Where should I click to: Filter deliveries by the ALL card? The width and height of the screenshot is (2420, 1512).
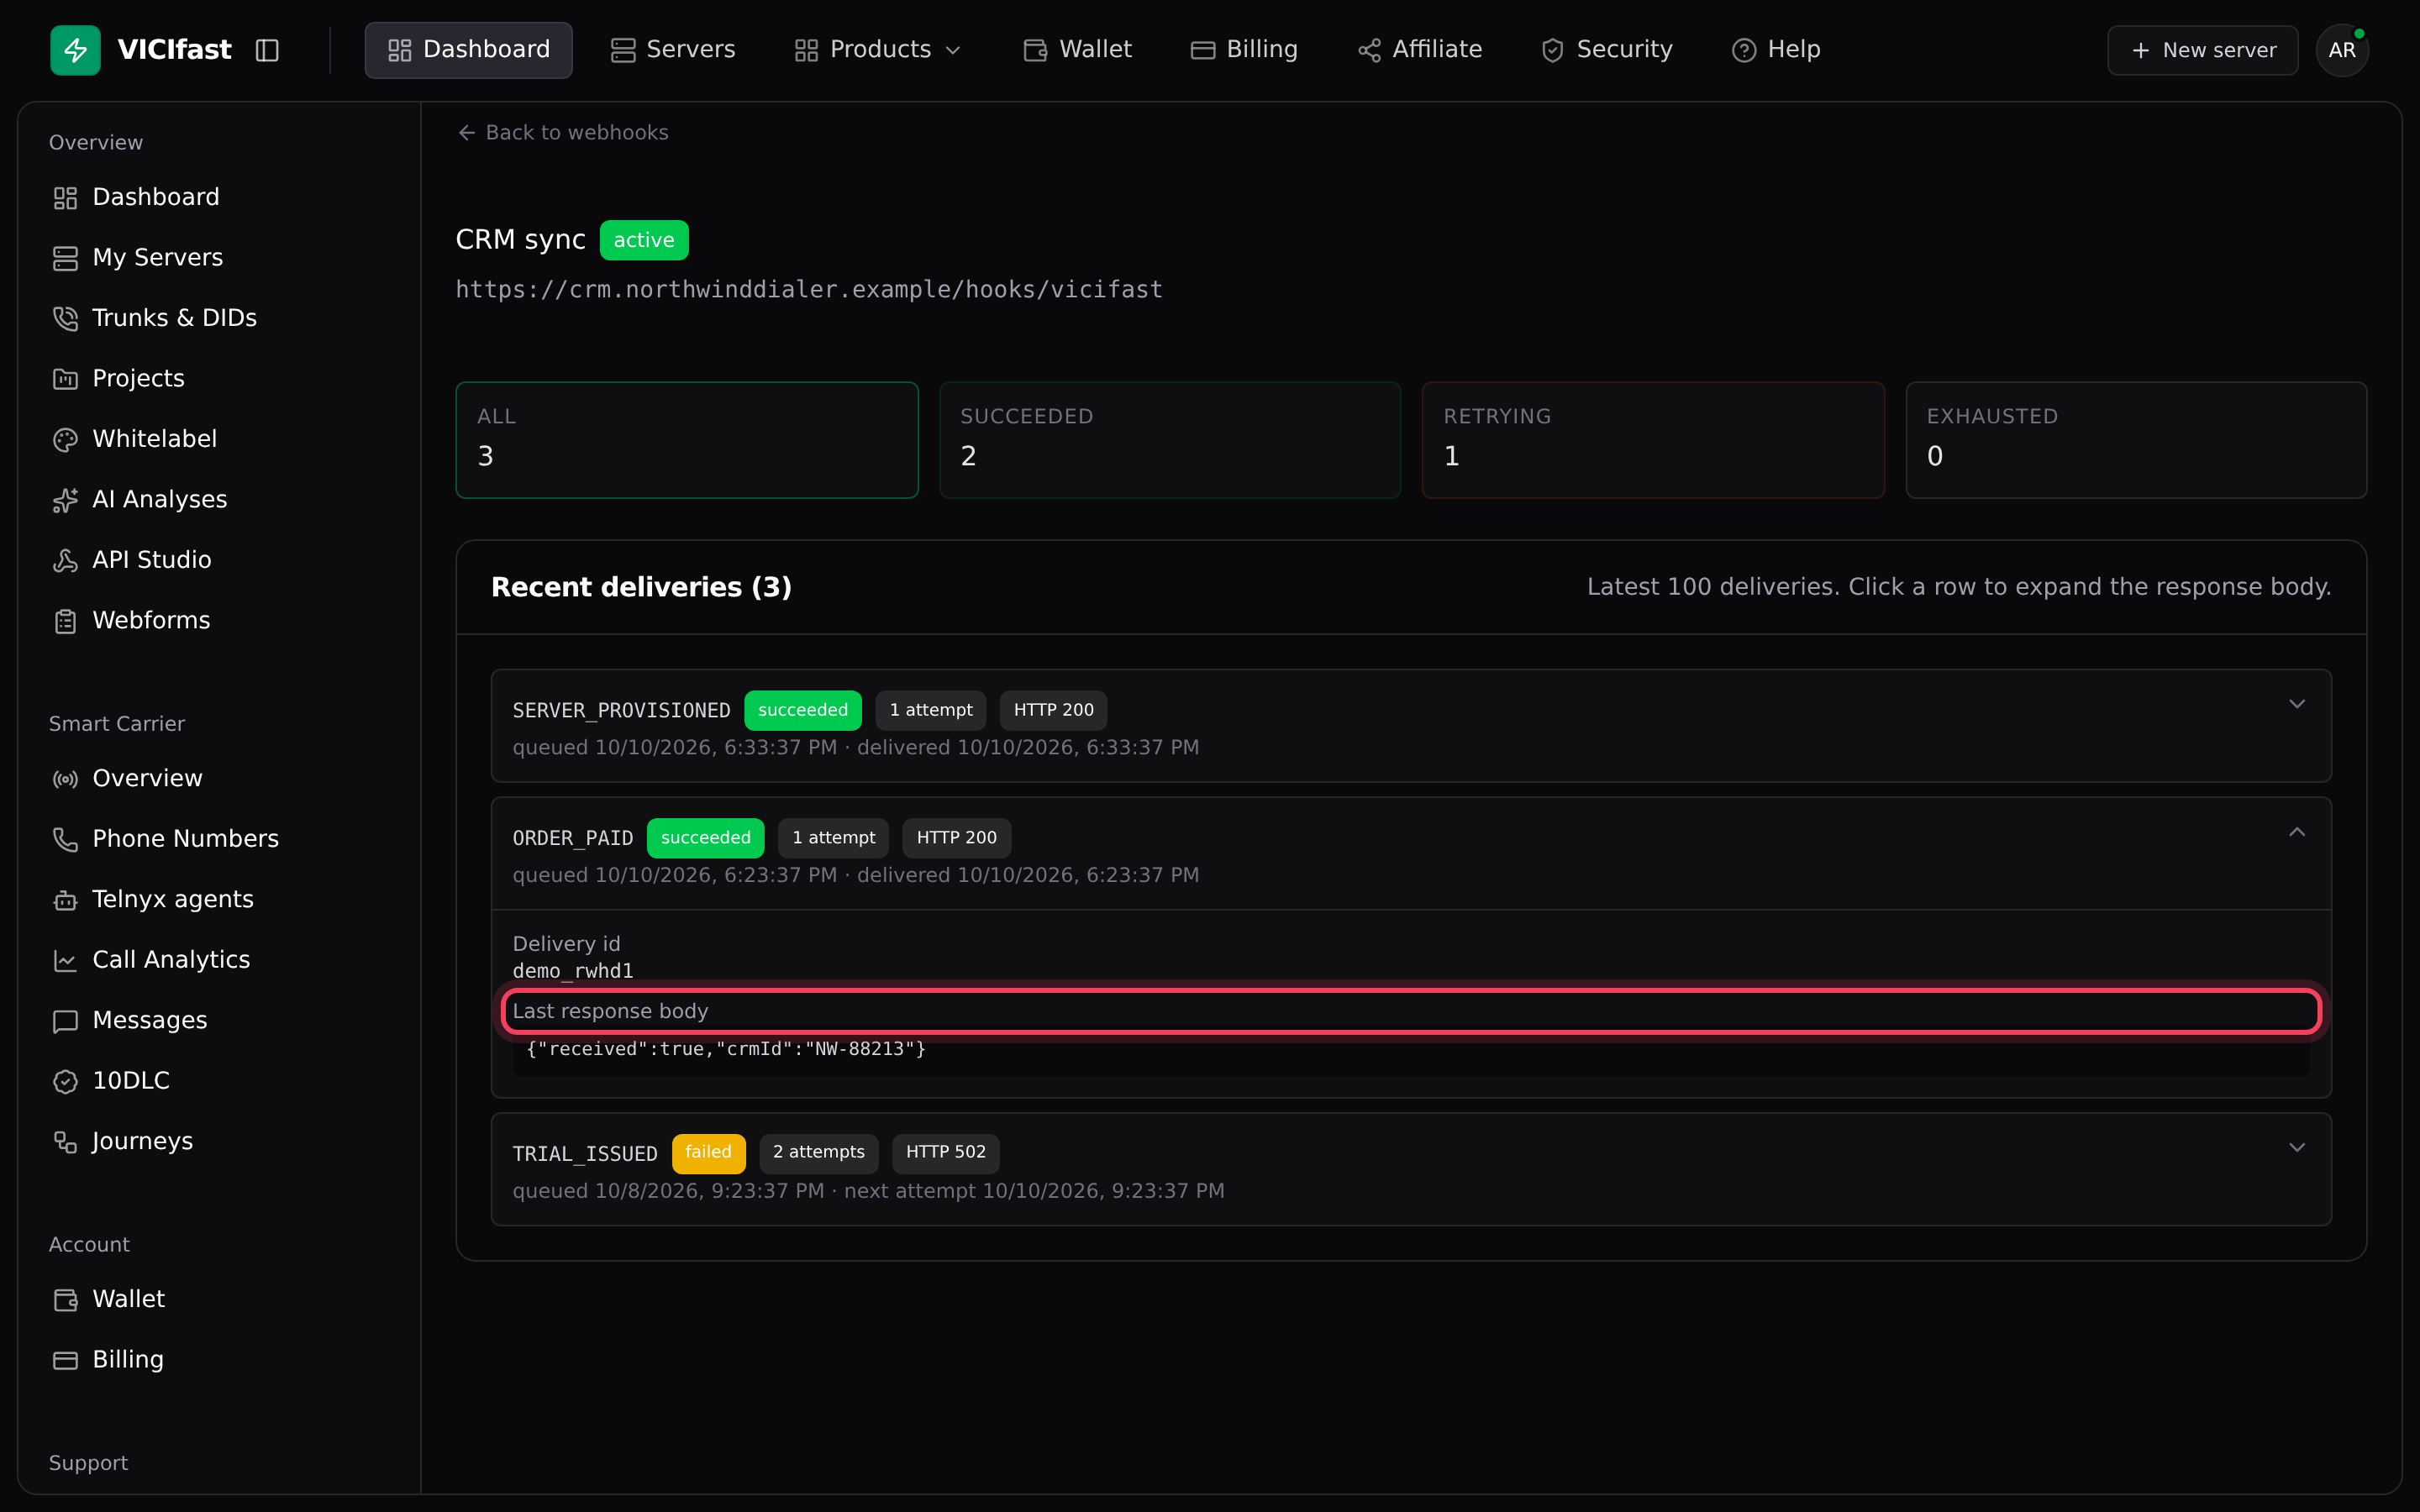(x=687, y=440)
